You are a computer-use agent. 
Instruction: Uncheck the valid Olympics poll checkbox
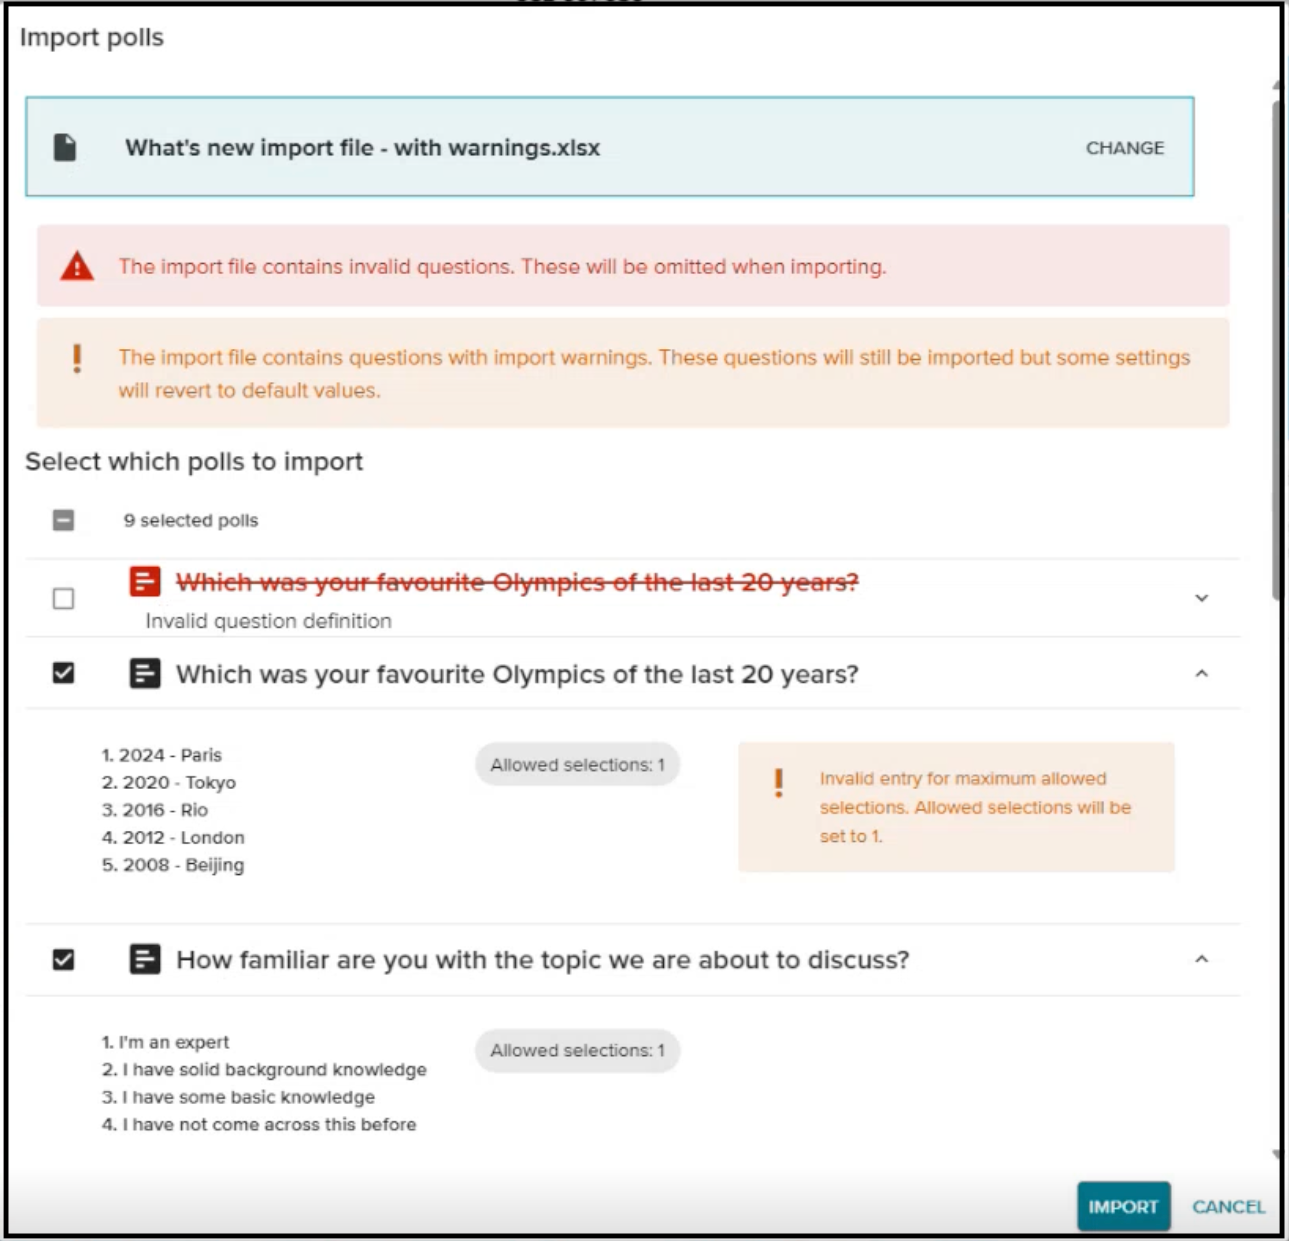63,673
